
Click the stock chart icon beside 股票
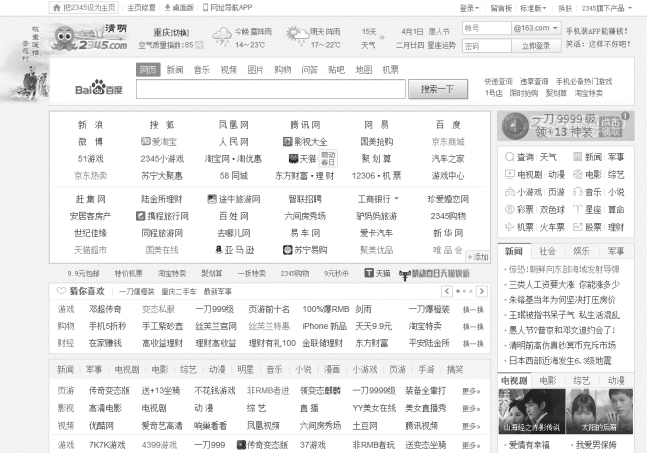pos(578,227)
